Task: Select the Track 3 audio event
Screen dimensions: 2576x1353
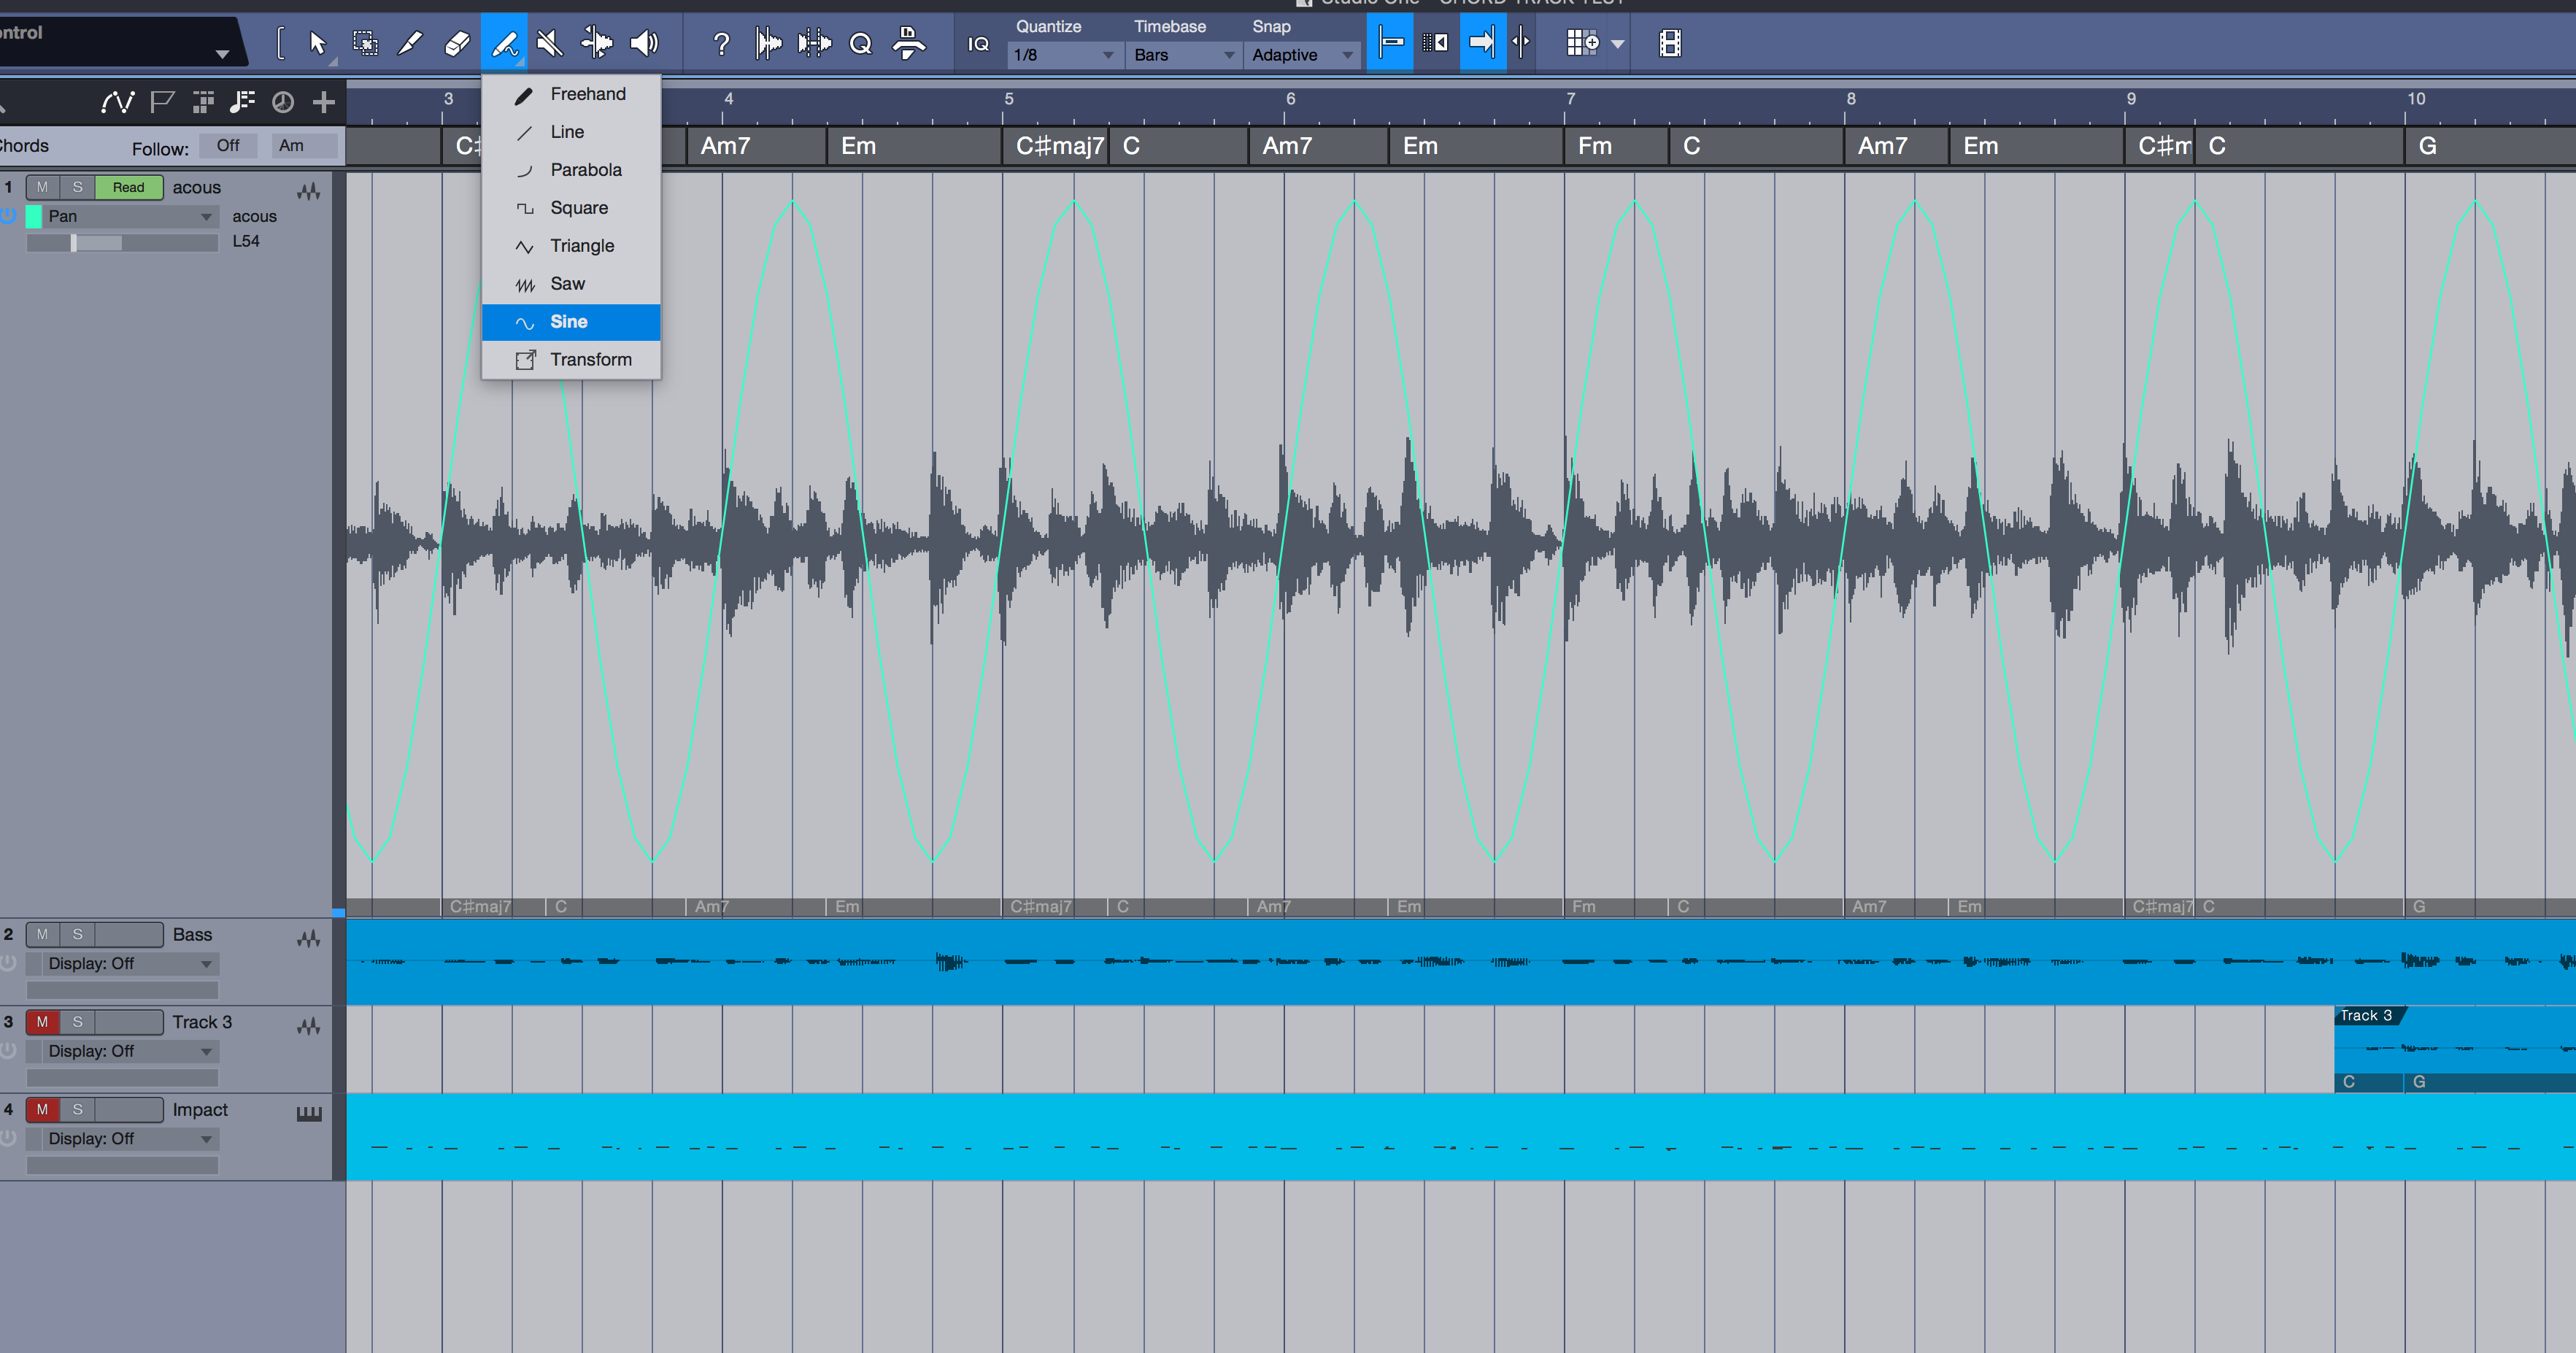Action: point(2455,1049)
